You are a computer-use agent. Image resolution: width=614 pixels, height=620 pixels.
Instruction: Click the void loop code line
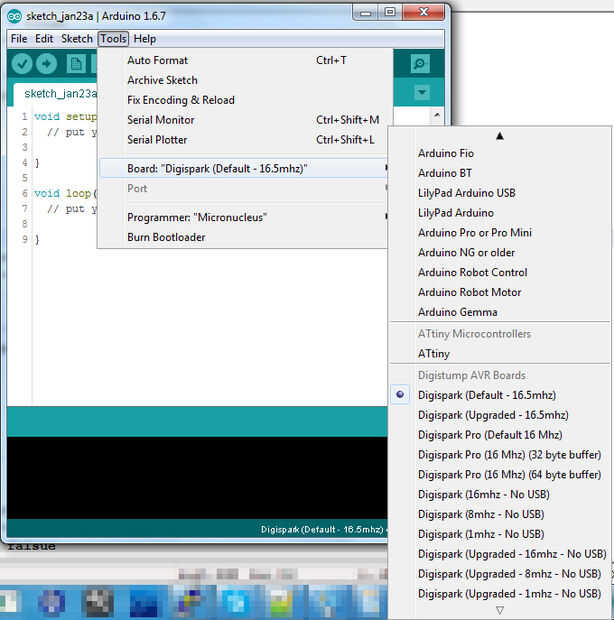pyautogui.click(x=65, y=193)
